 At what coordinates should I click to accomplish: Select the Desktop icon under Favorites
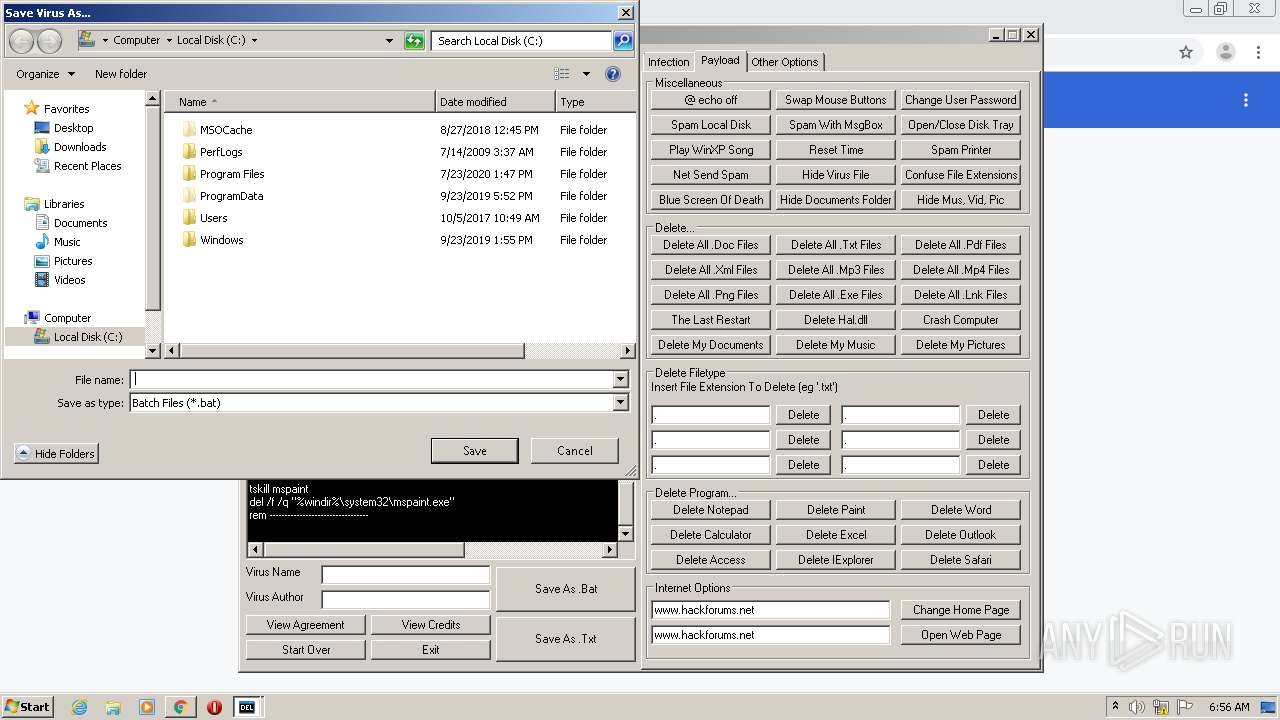coord(42,128)
